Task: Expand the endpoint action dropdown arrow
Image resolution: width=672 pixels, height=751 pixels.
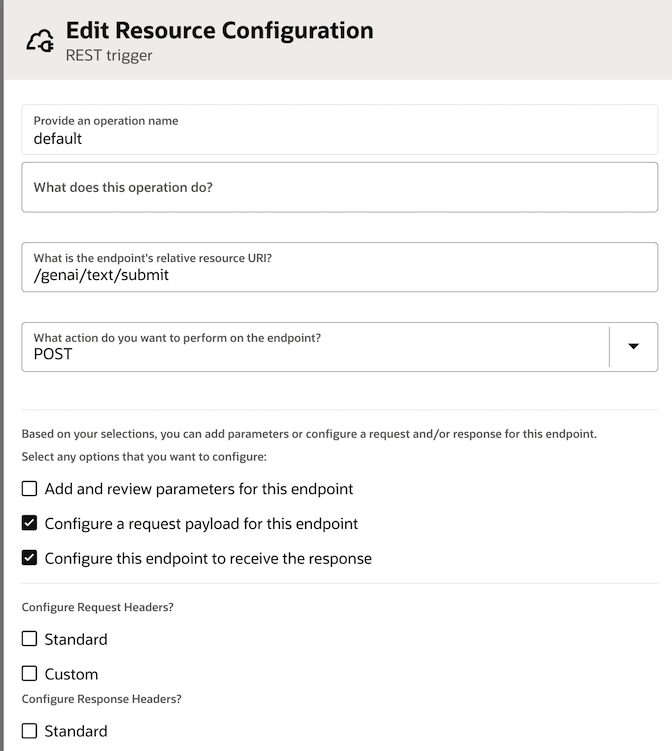Action: (x=633, y=346)
